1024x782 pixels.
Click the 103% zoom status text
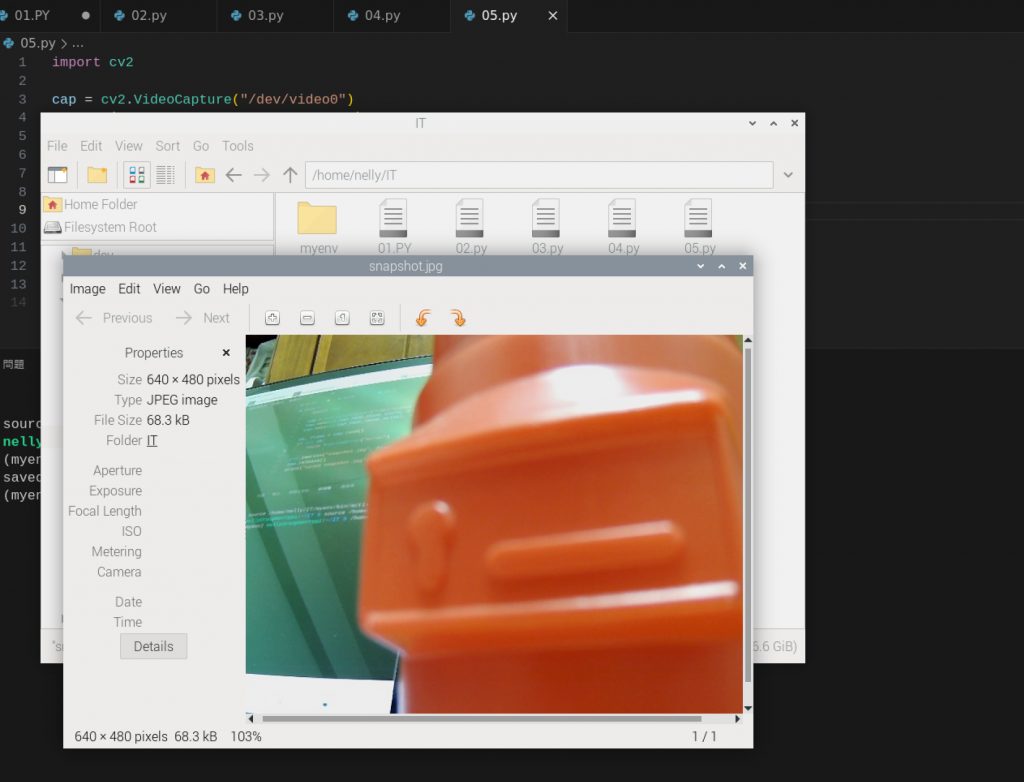click(x=246, y=736)
